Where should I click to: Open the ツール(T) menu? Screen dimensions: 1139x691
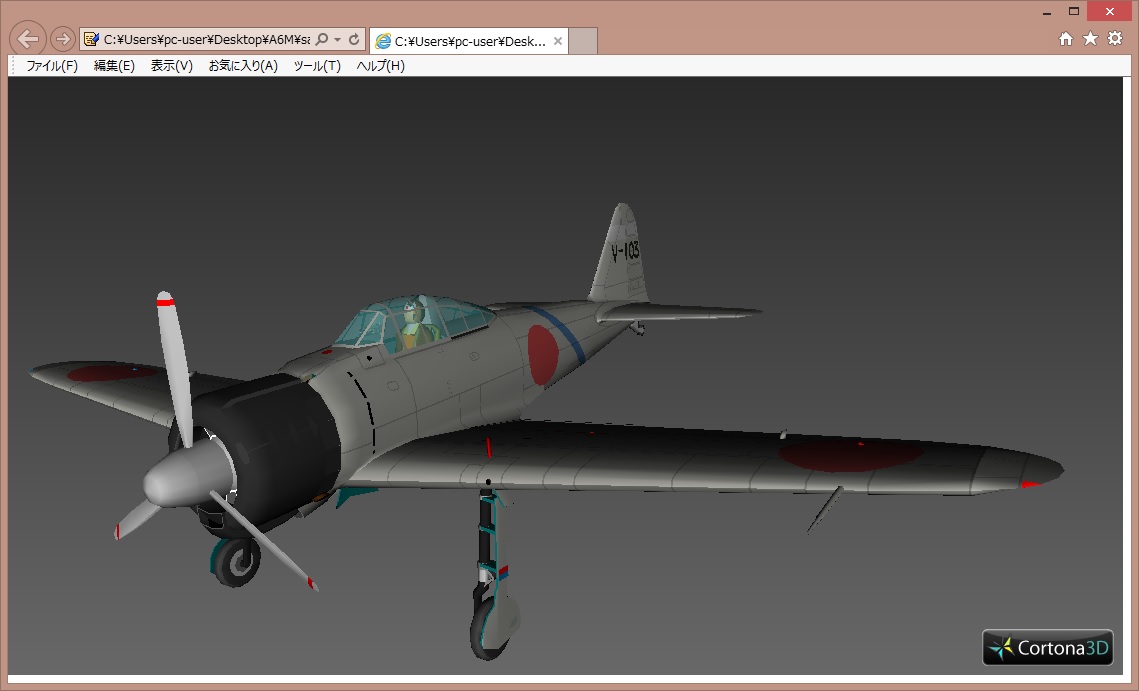(x=317, y=66)
